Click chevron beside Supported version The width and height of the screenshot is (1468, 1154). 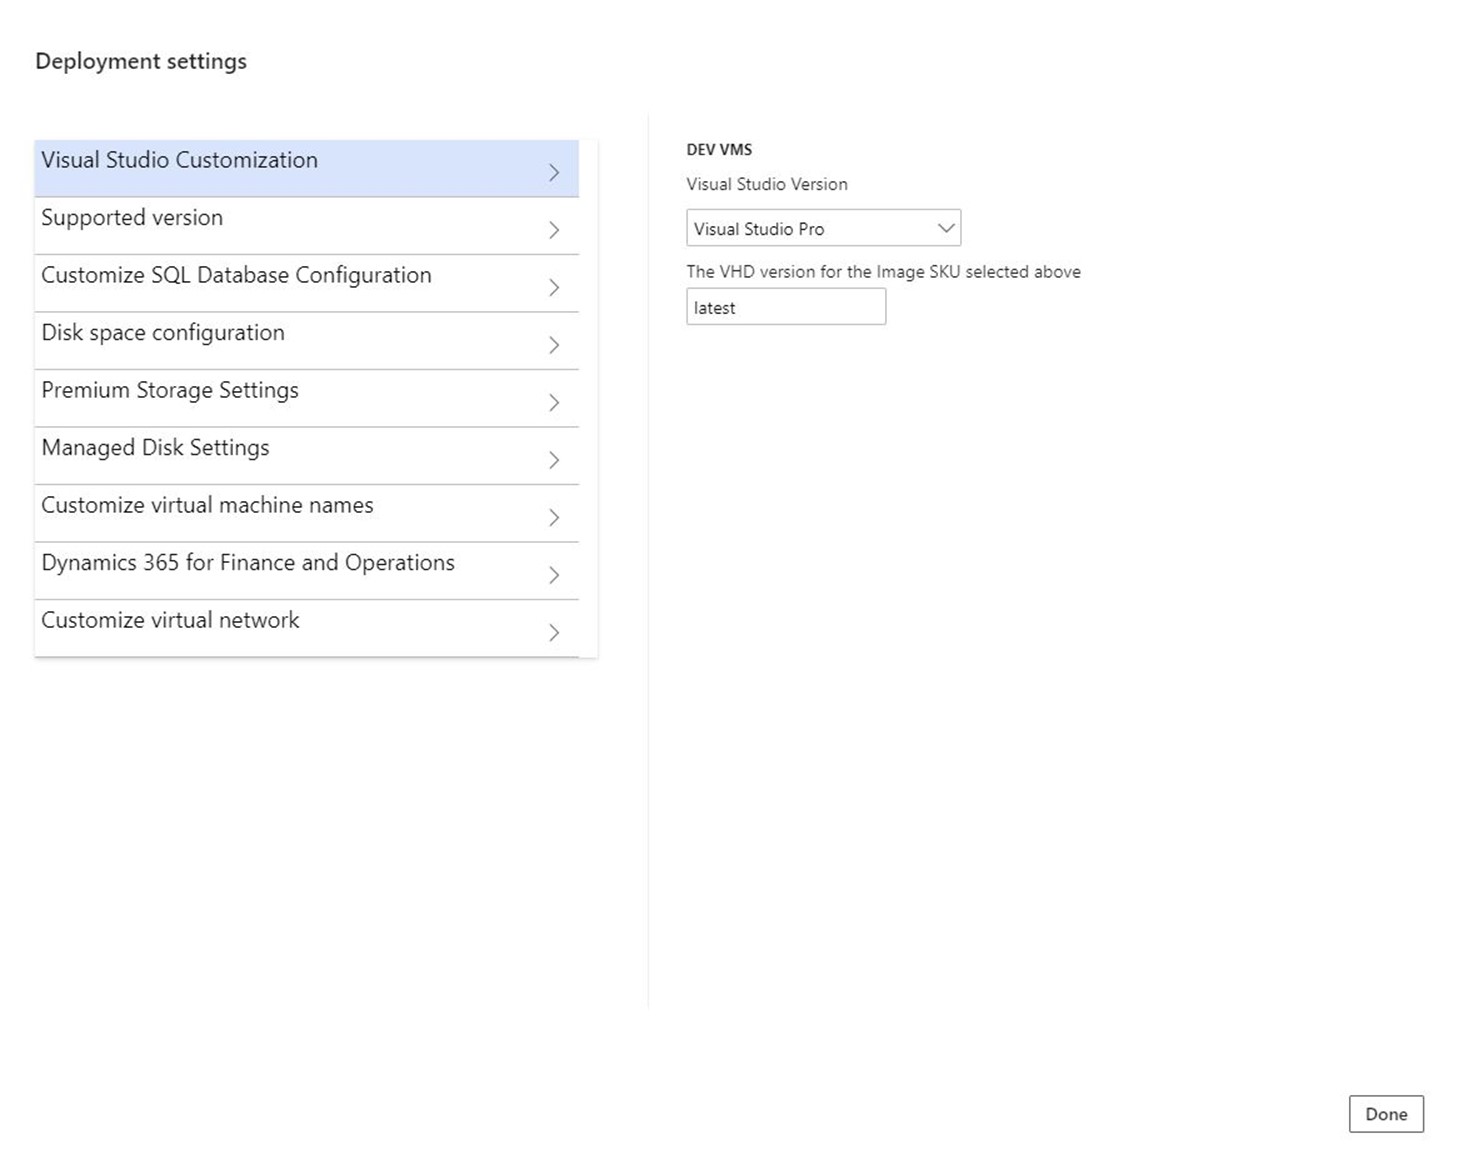[554, 230]
